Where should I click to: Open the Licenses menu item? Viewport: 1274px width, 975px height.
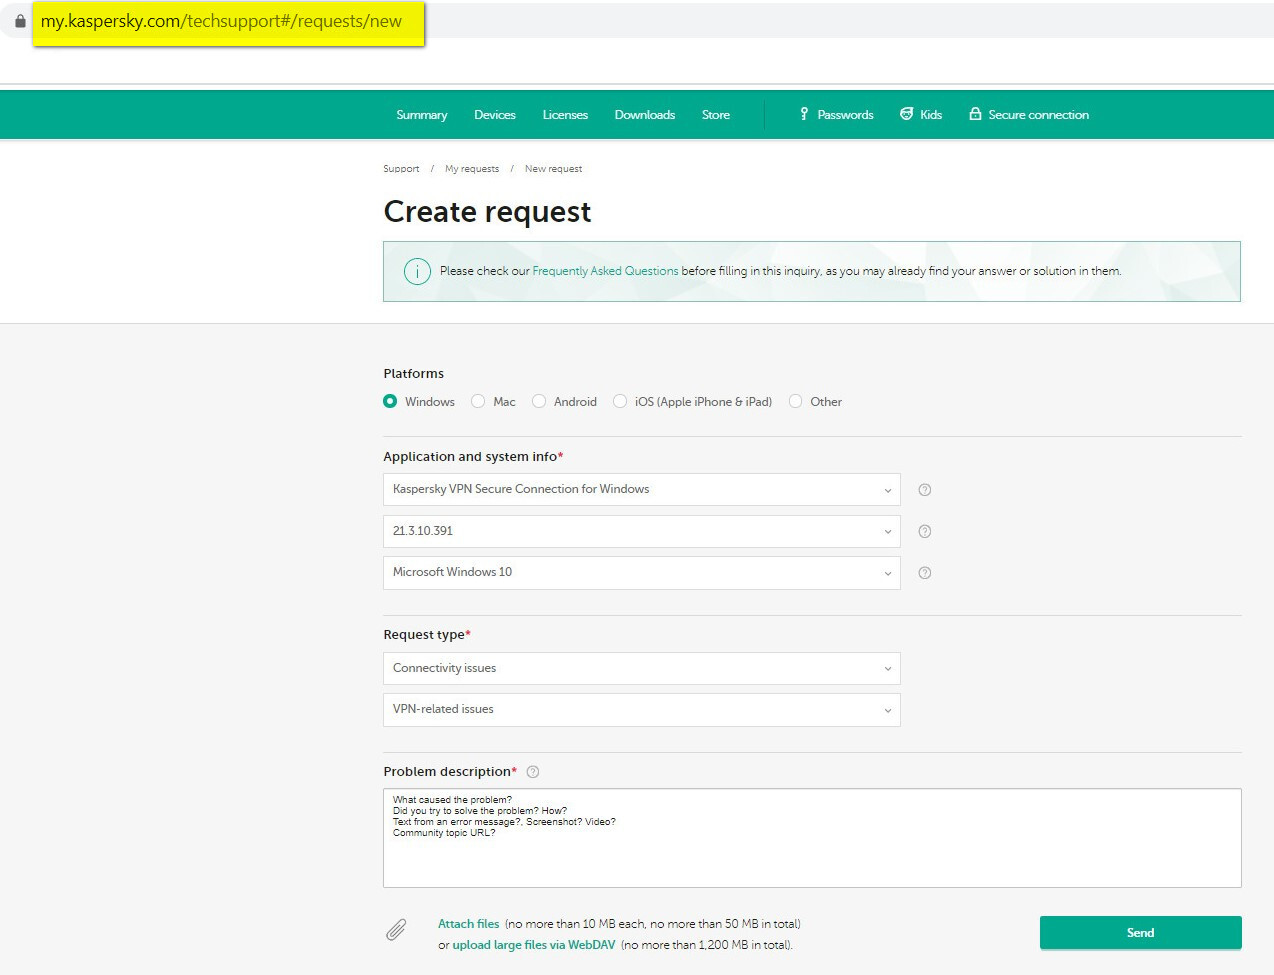[x=565, y=115]
